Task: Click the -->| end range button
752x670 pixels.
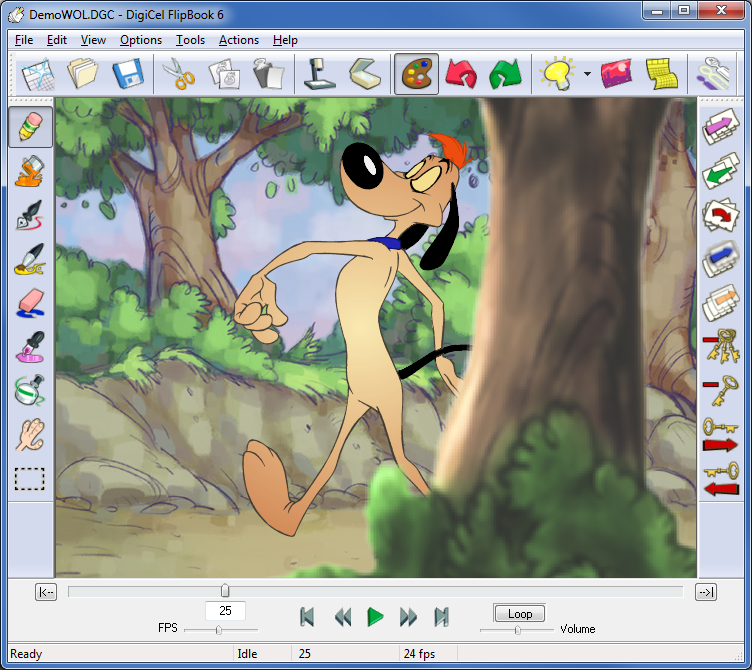Action: (x=706, y=592)
